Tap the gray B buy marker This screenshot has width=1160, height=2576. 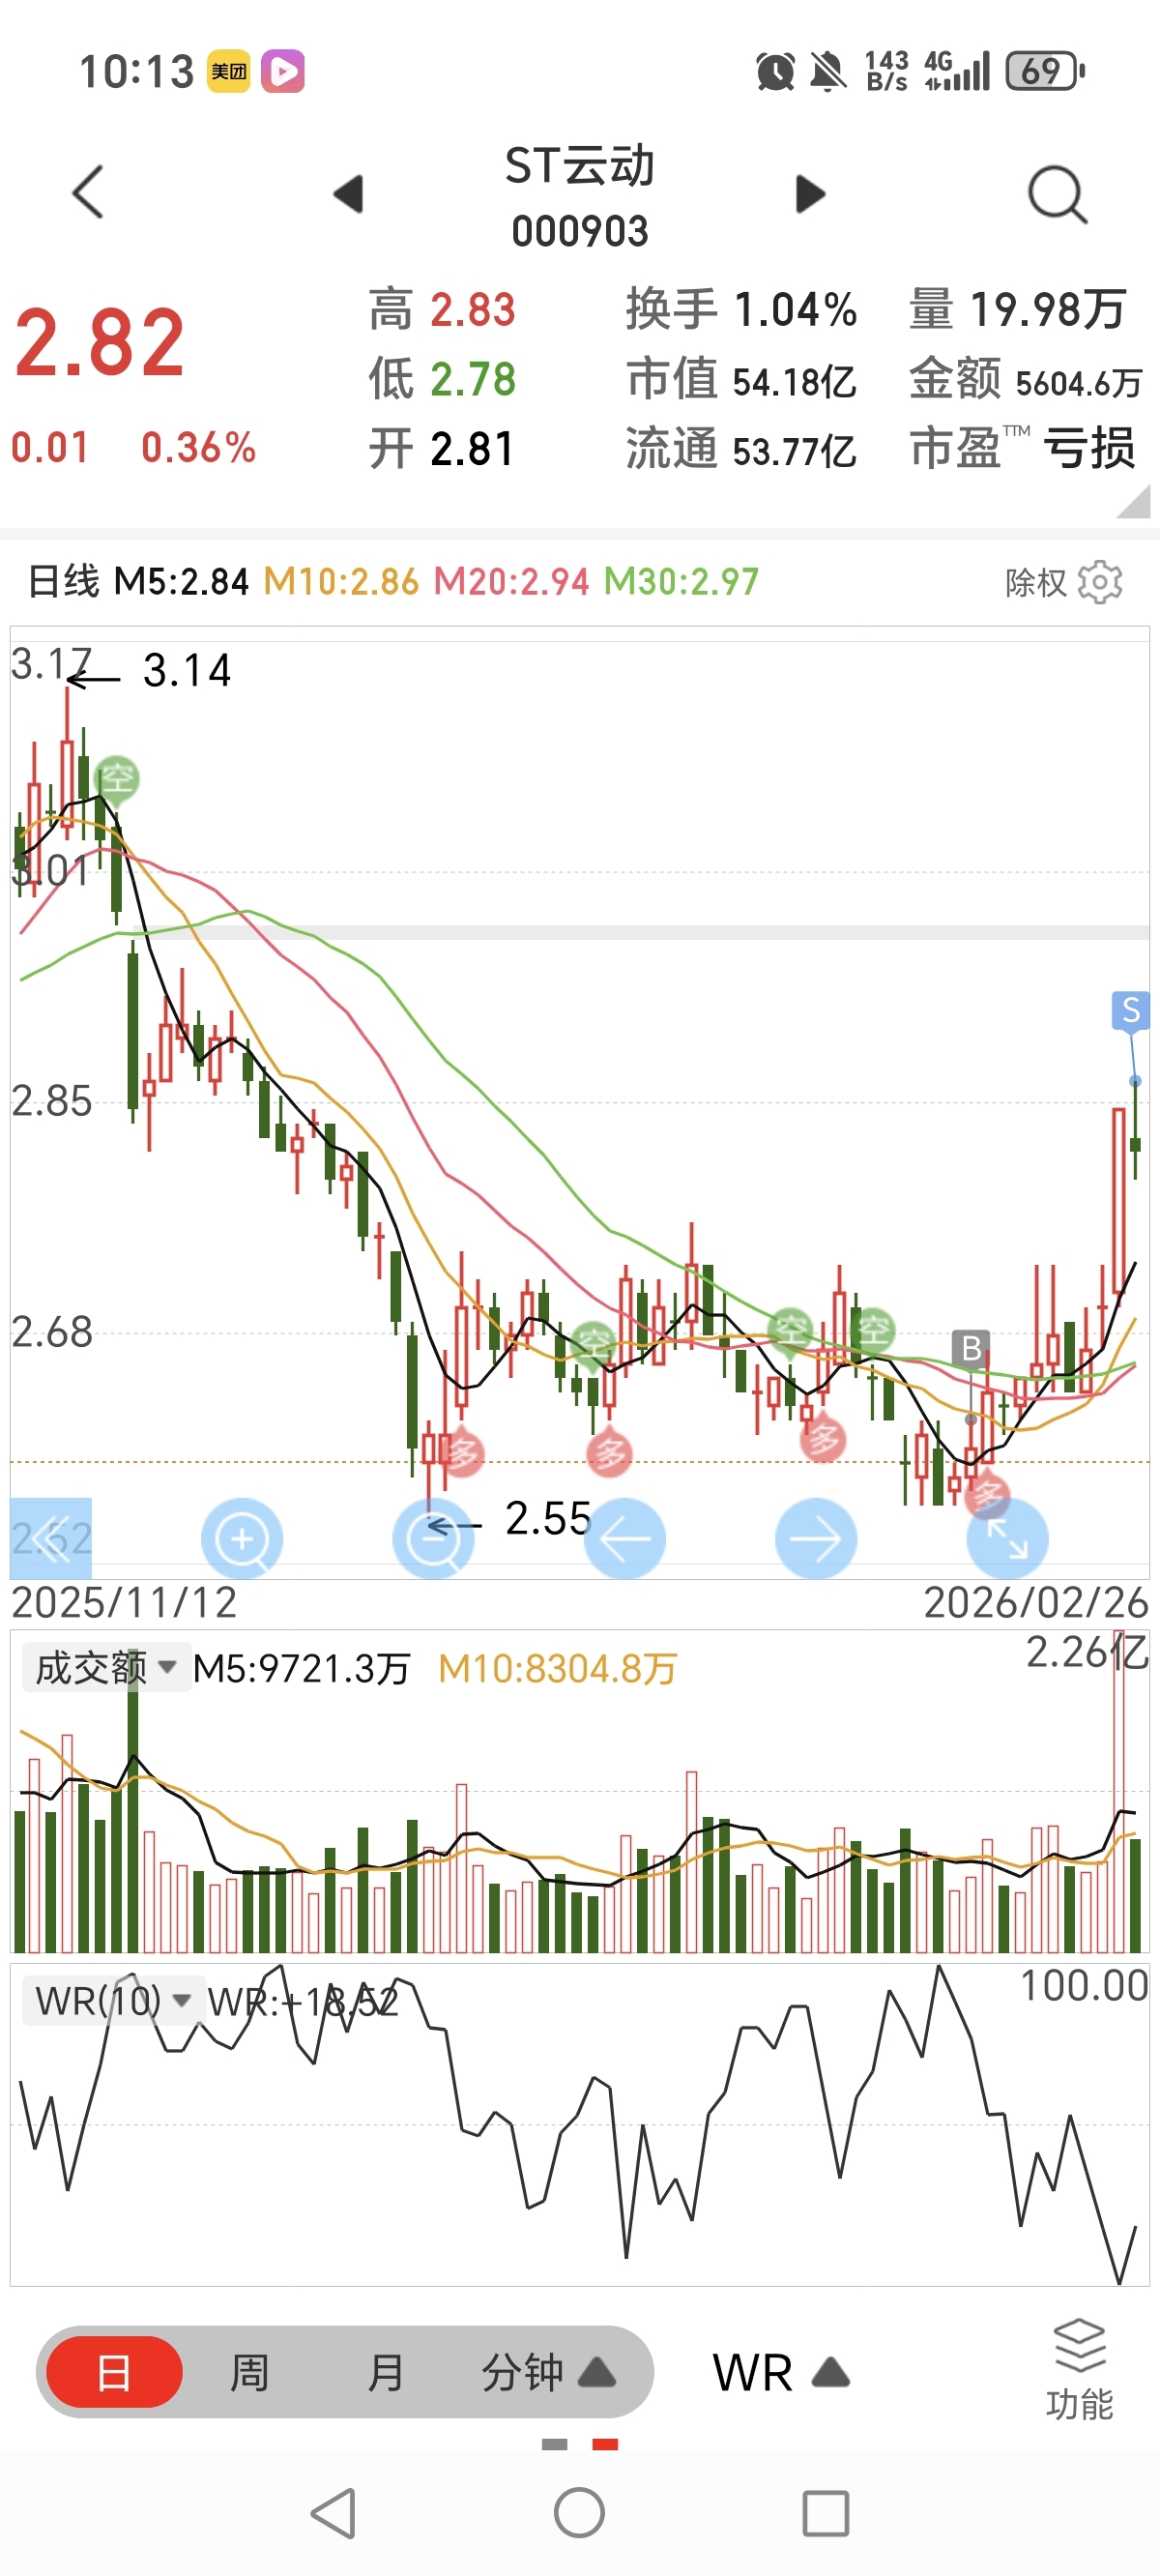coord(970,1348)
